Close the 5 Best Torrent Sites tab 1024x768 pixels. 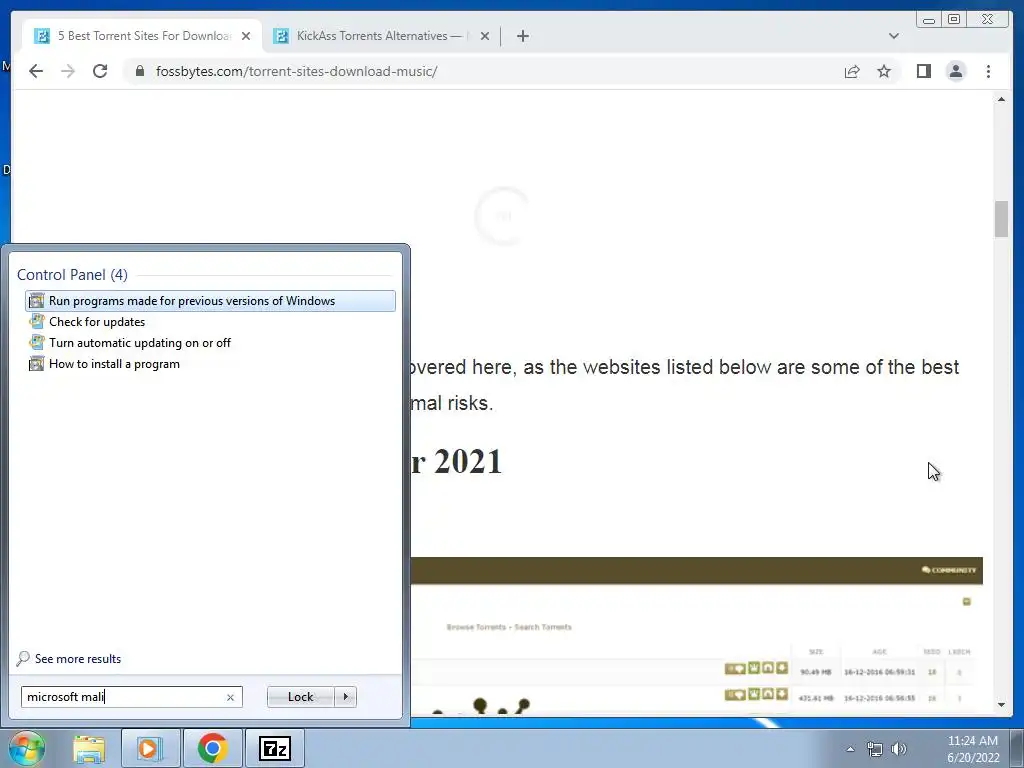(x=246, y=36)
